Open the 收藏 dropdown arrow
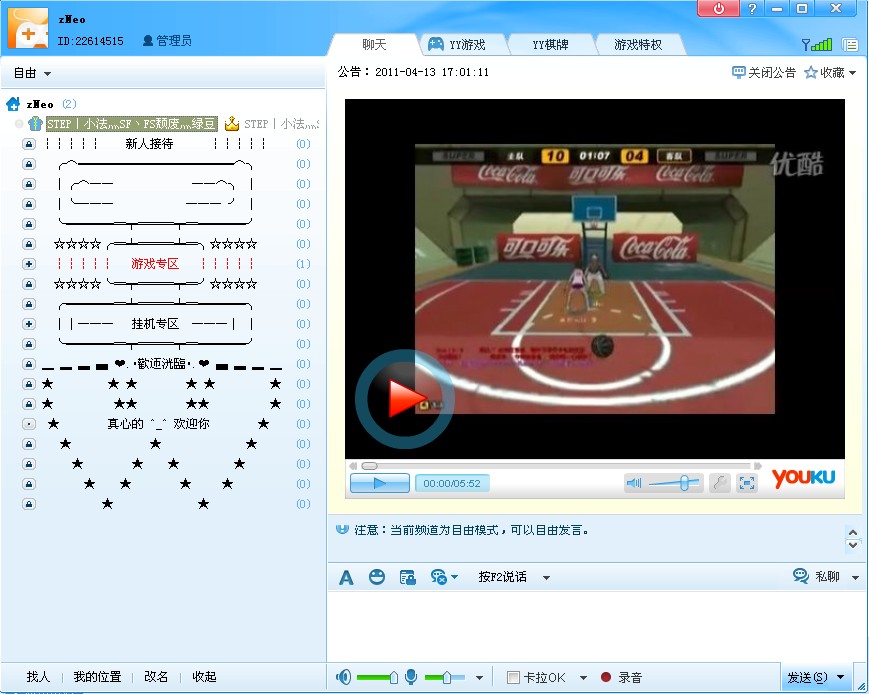This screenshot has height=694, width=869. 852,73
